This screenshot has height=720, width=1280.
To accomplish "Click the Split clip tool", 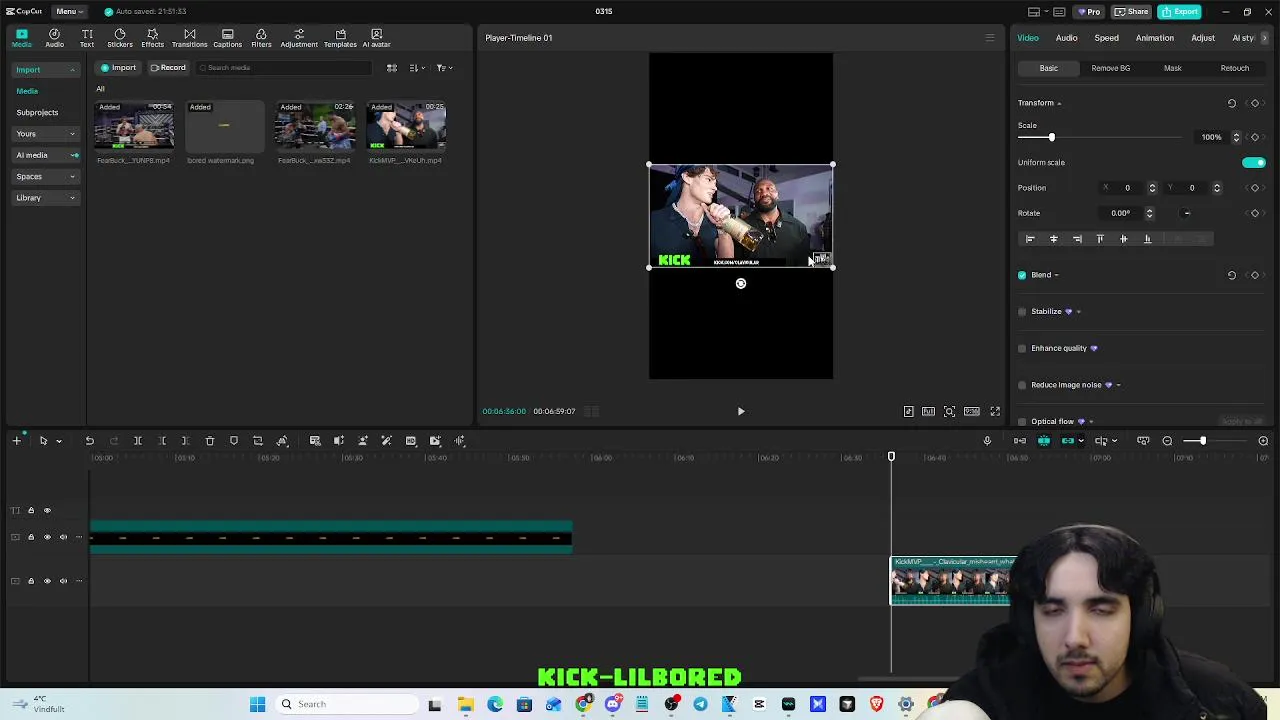I will click(138, 441).
